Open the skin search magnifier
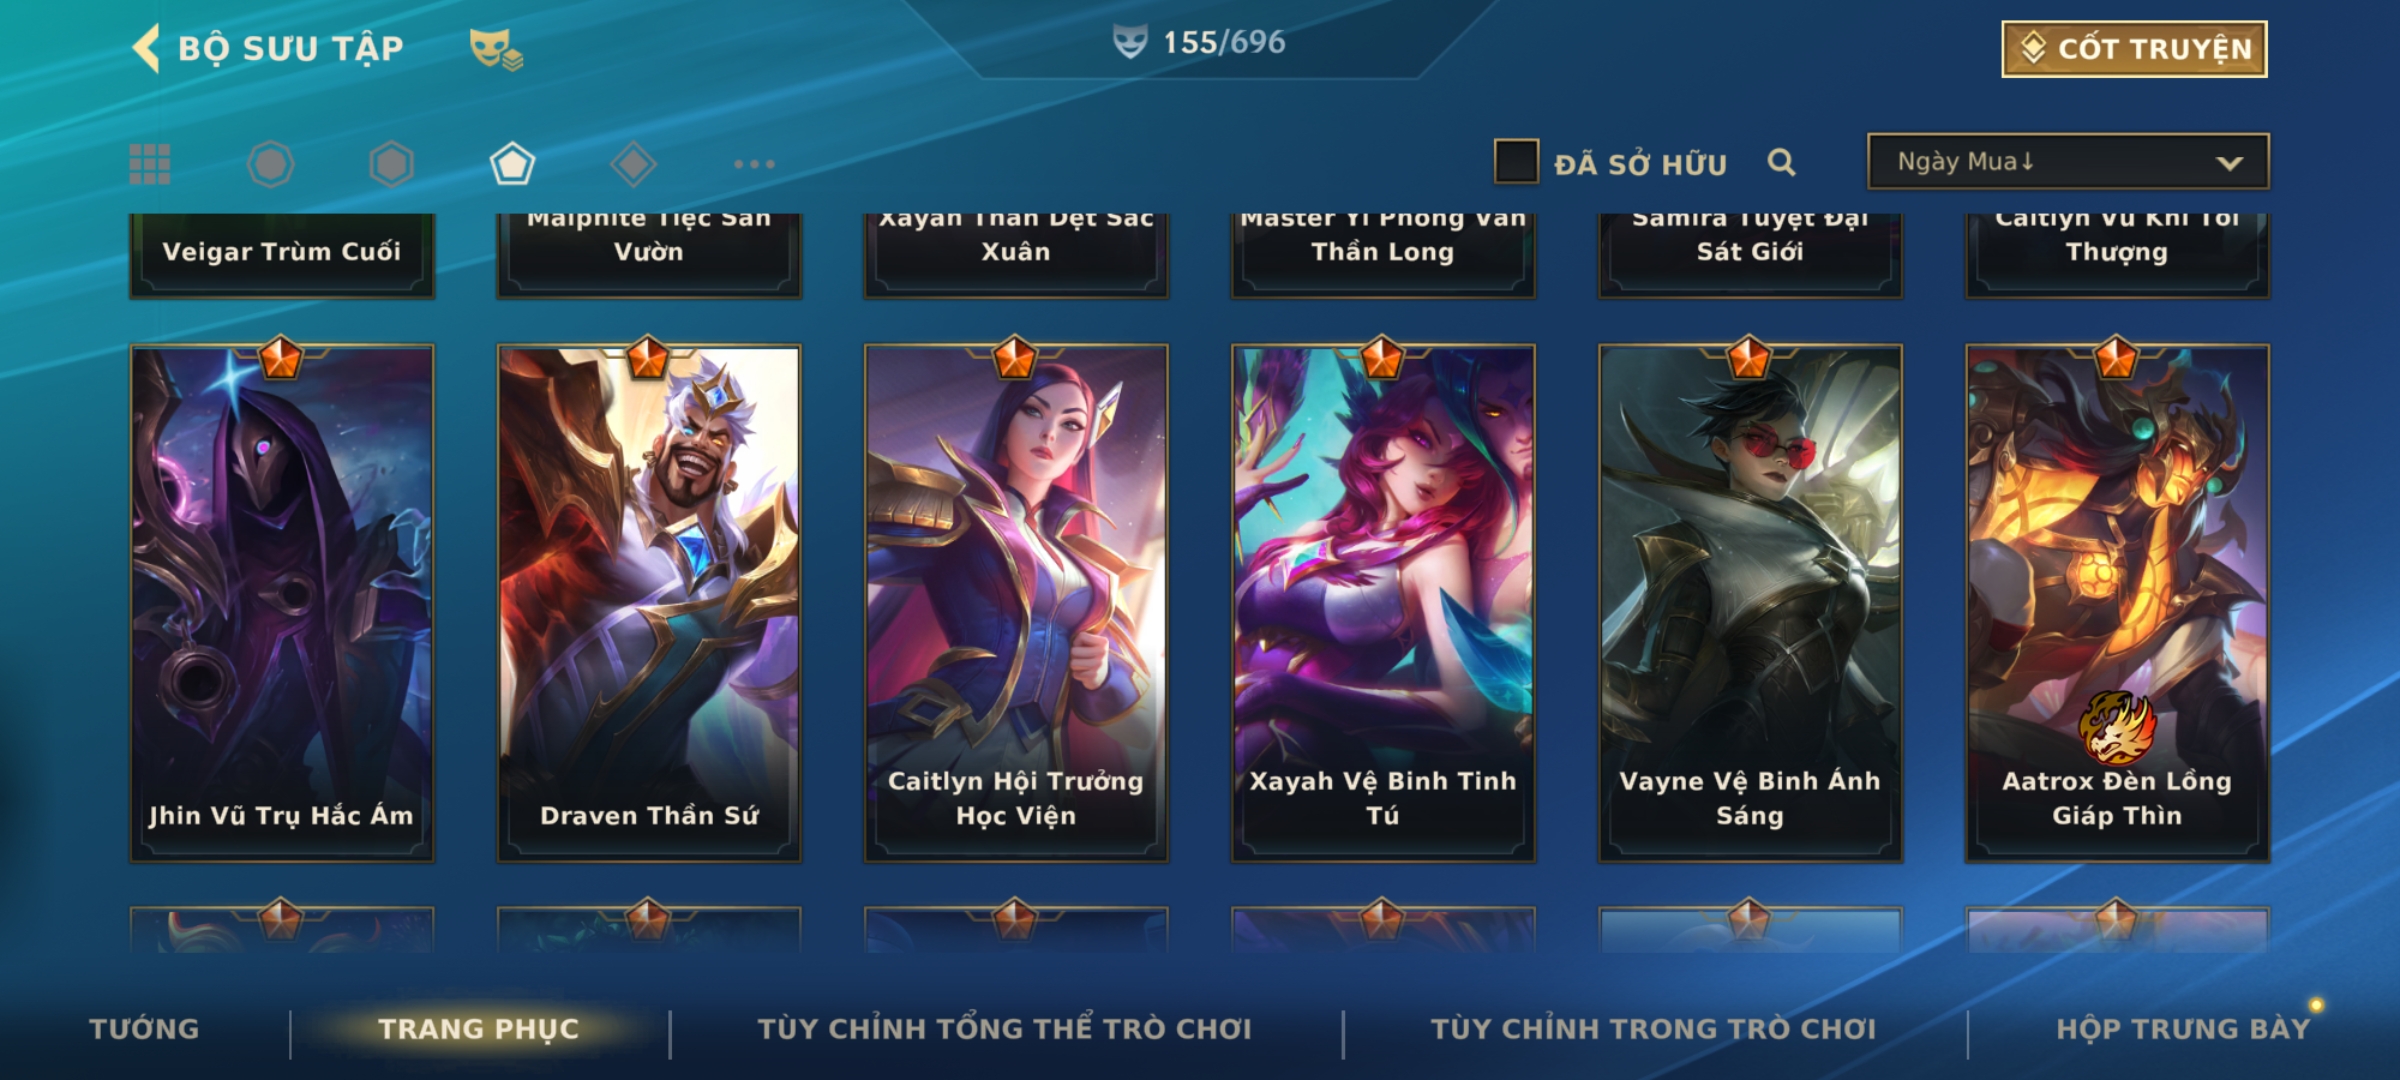 pos(1781,162)
